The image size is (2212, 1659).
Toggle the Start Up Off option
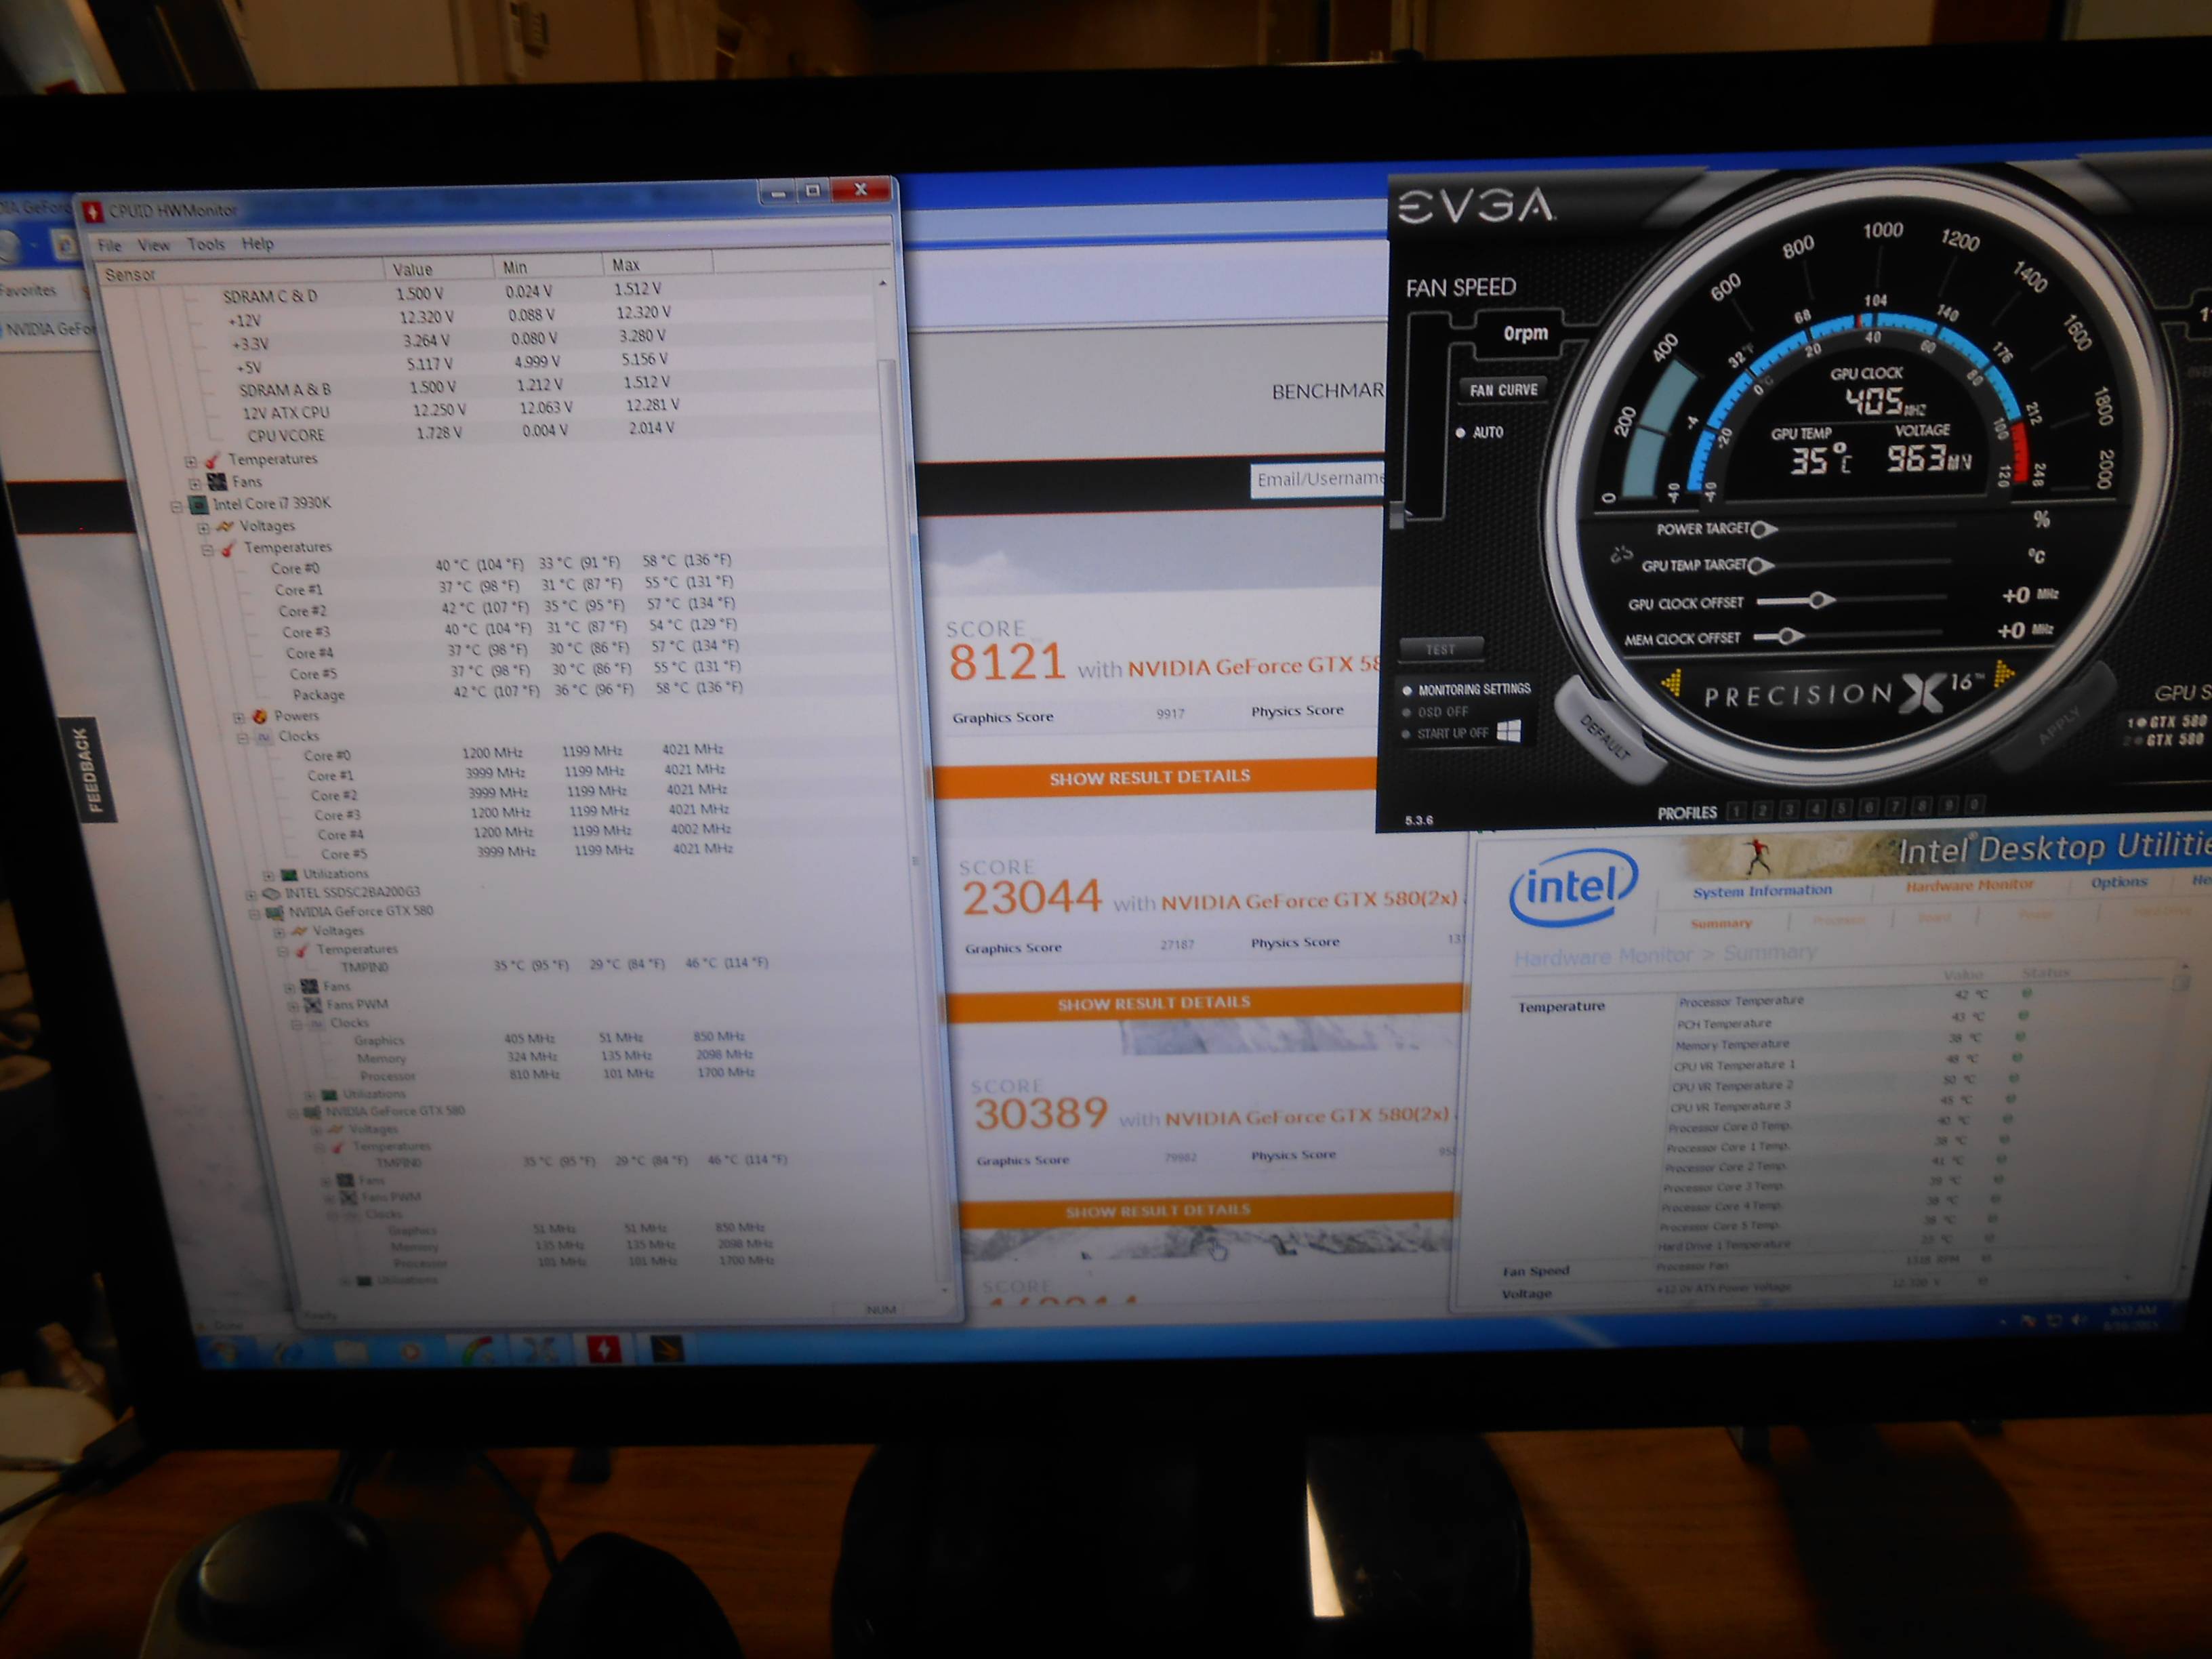pyautogui.click(x=1446, y=734)
